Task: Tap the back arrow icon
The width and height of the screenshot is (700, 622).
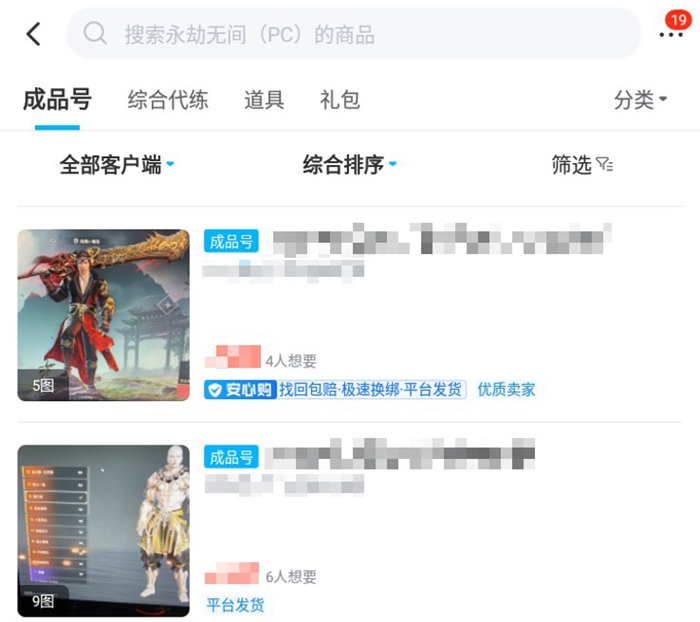Action: click(x=34, y=34)
